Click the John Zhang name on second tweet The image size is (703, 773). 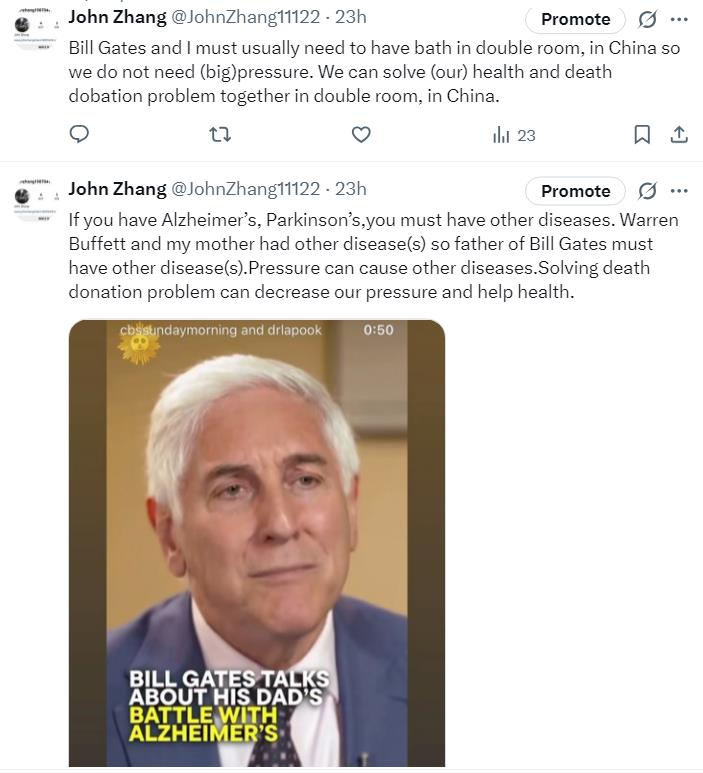(117, 189)
